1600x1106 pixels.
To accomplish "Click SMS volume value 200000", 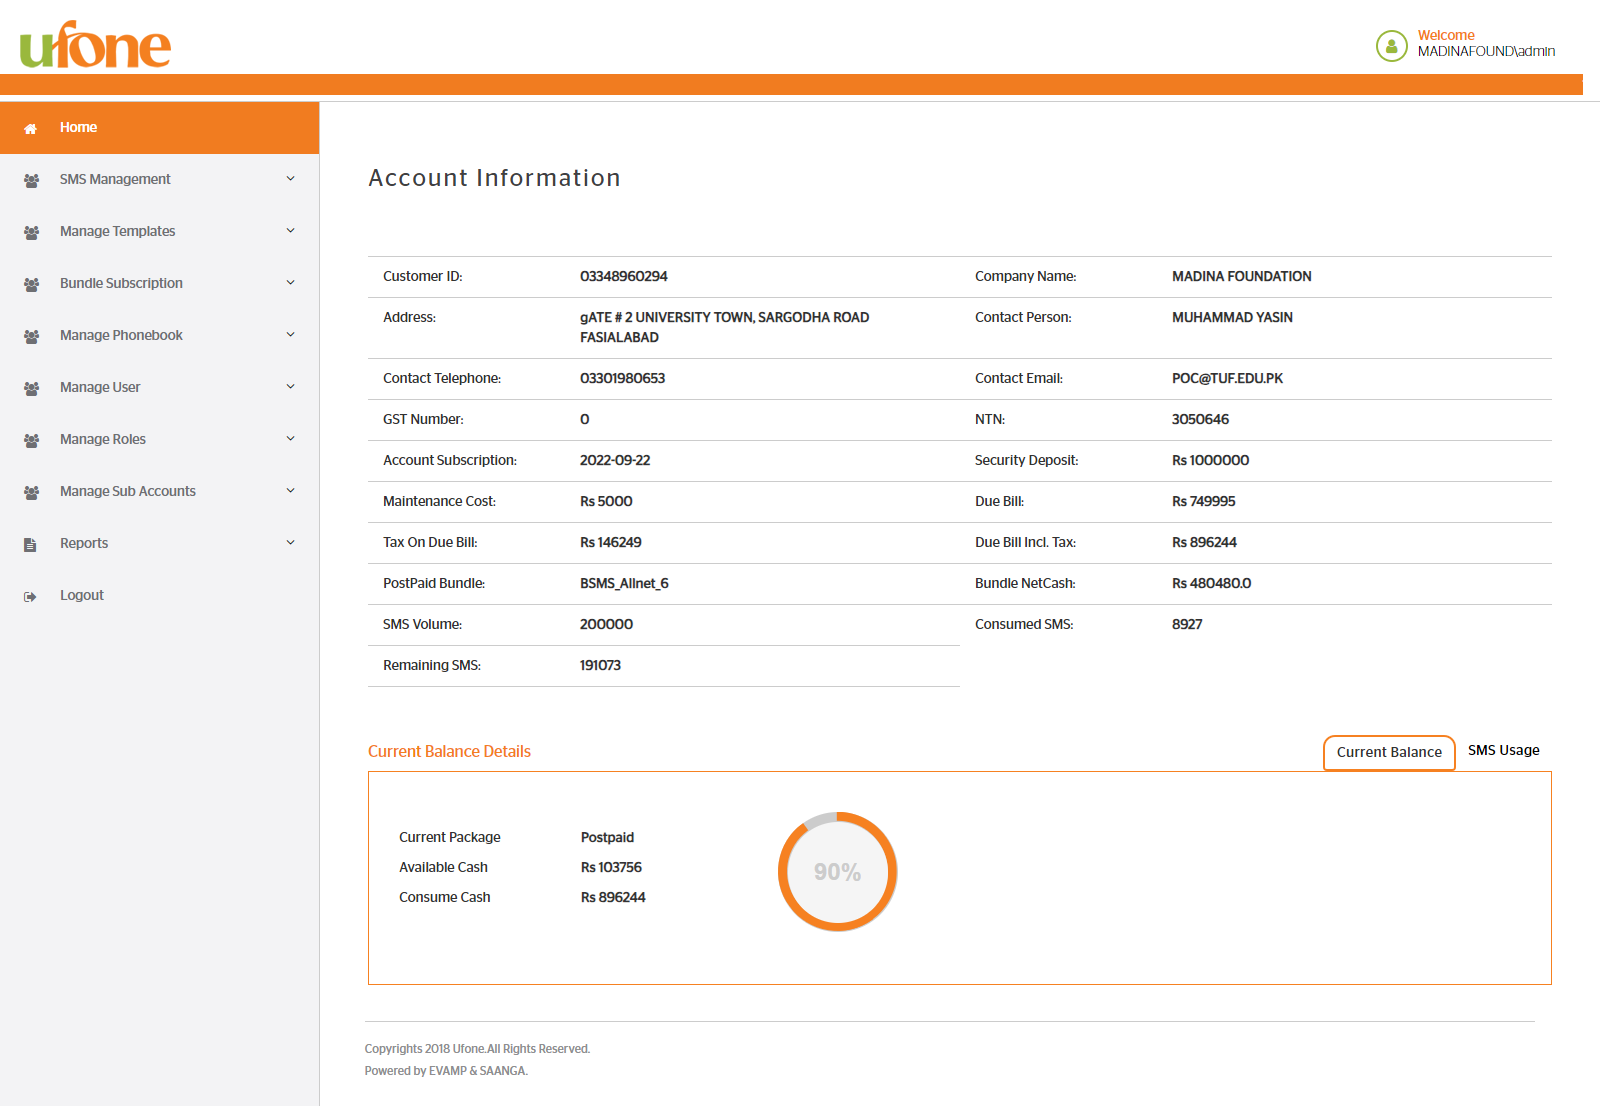I will coord(606,625).
